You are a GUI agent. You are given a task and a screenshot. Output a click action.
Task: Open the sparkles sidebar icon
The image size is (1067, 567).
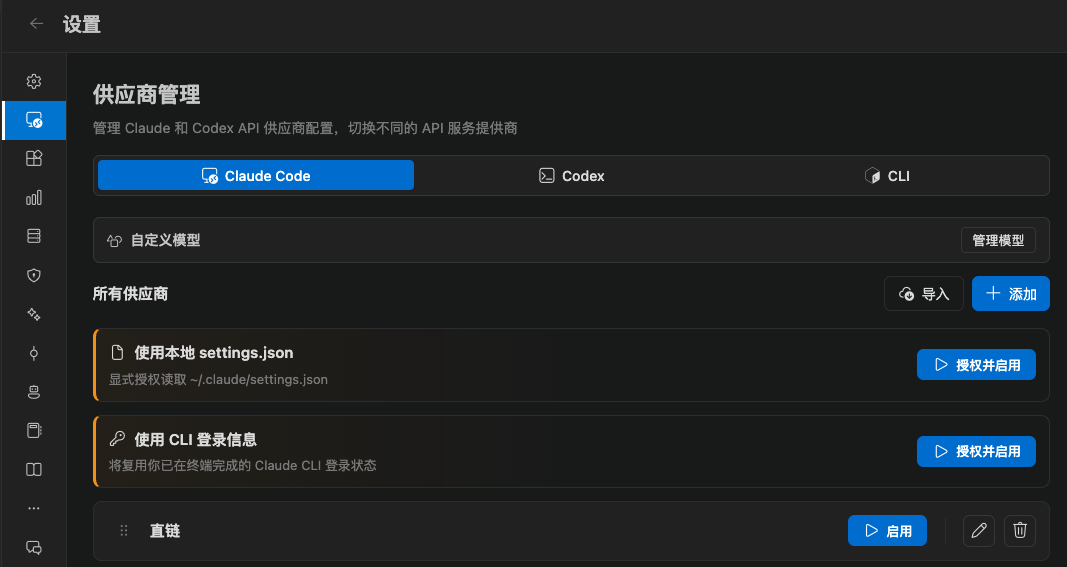coord(34,314)
